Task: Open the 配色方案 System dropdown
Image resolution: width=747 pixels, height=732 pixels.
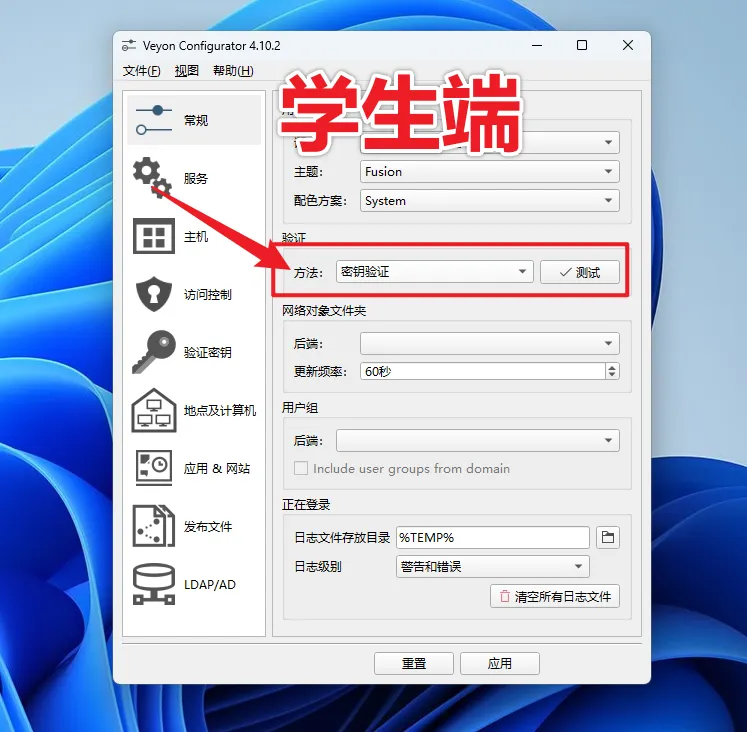Action: pos(490,201)
